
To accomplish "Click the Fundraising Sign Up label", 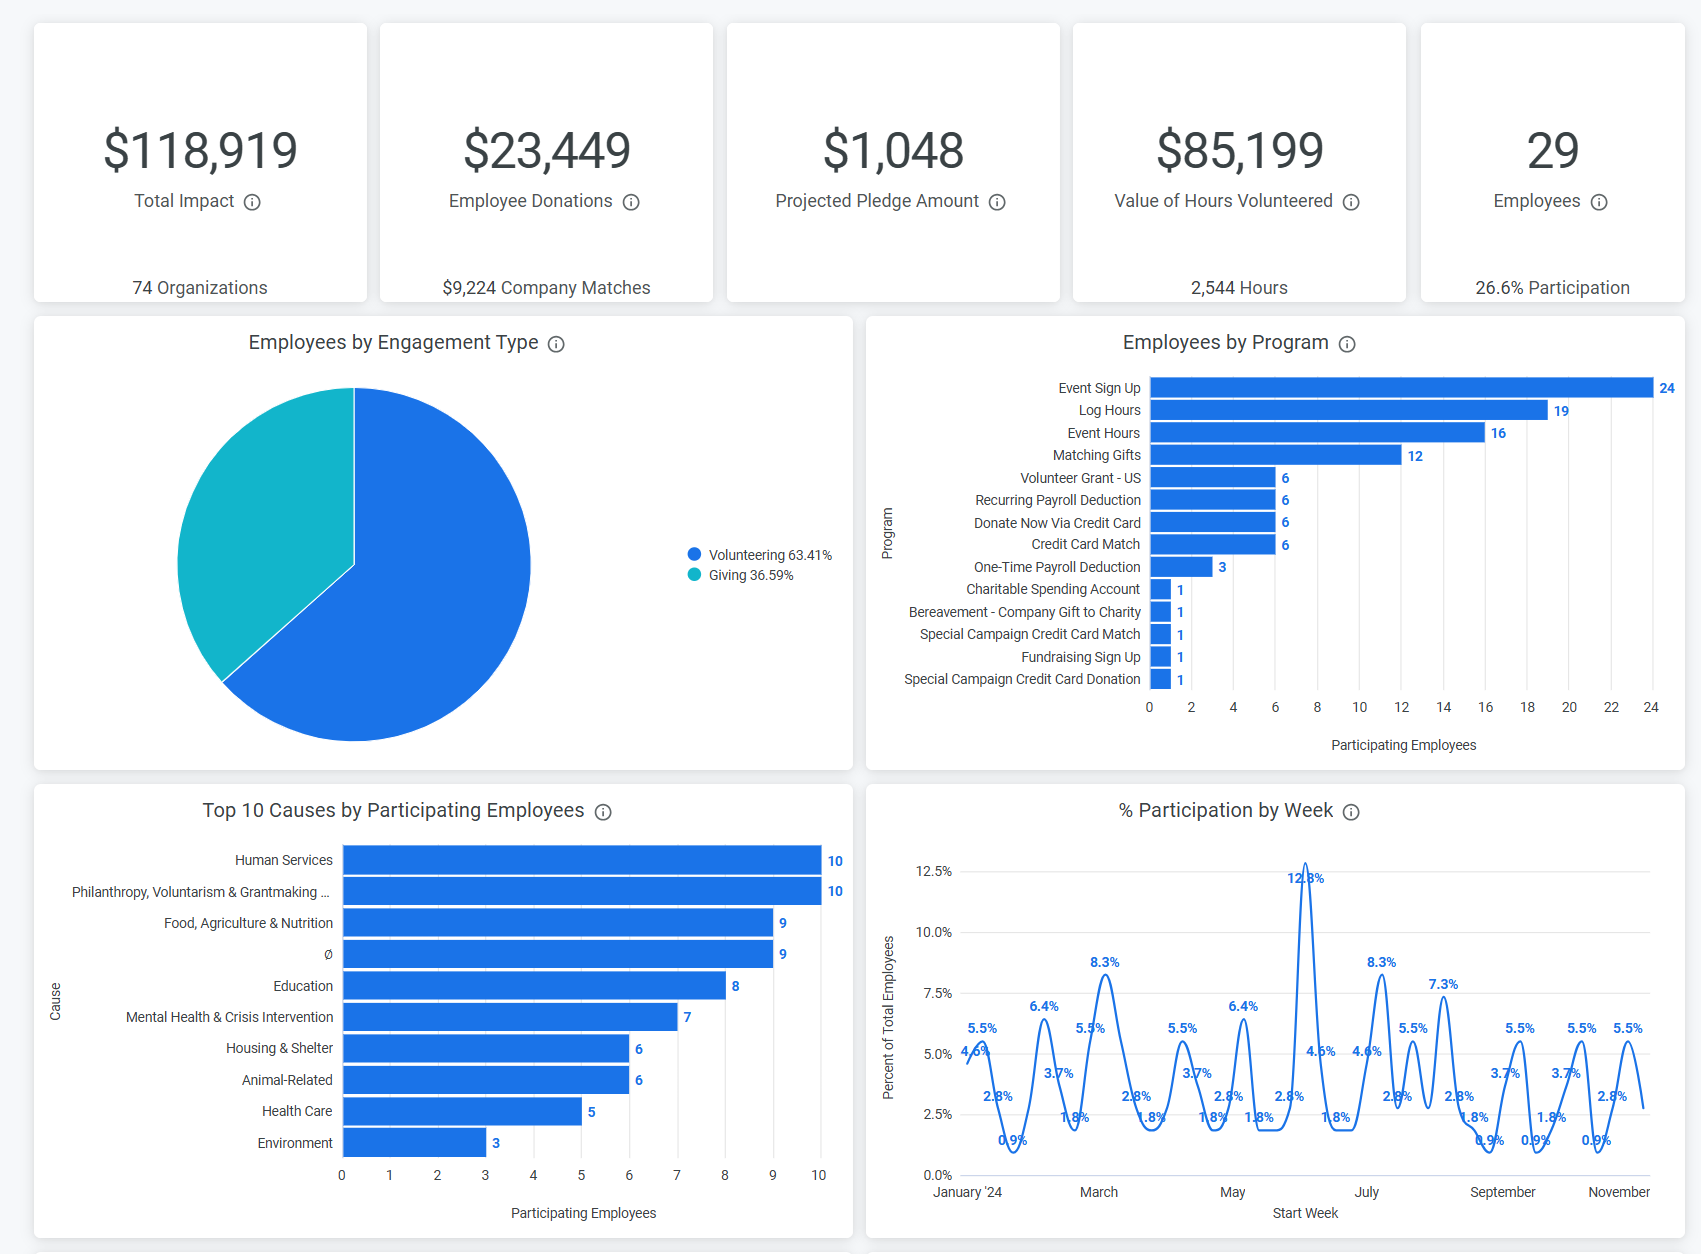I will [1081, 657].
